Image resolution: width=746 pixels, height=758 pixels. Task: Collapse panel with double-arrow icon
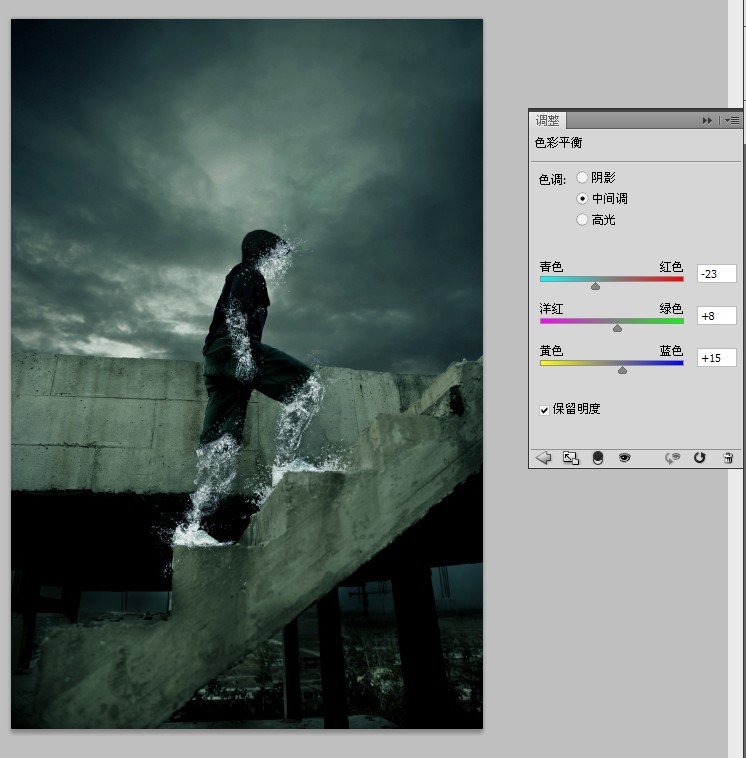[707, 120]
